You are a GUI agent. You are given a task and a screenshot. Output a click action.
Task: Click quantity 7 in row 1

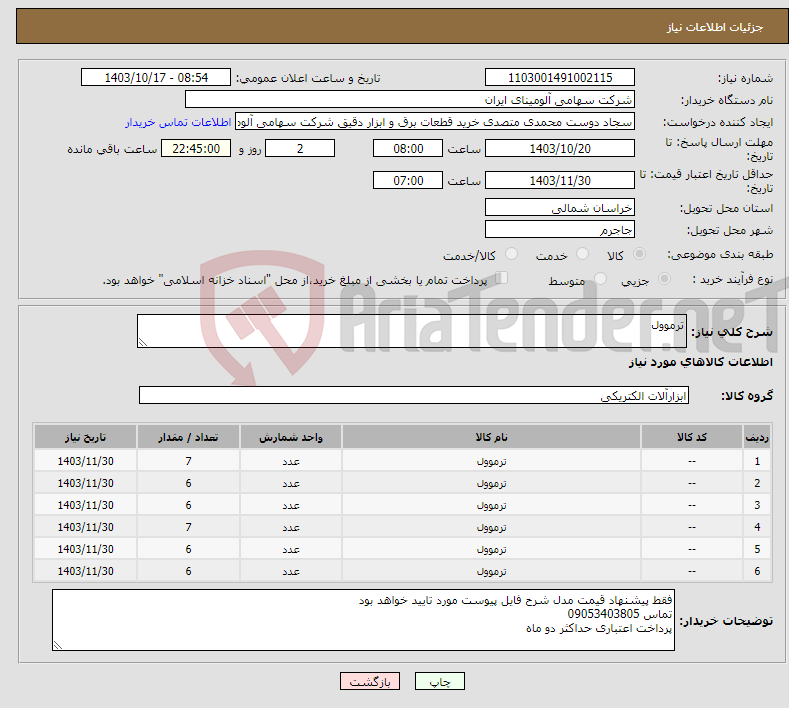point(188,461)
